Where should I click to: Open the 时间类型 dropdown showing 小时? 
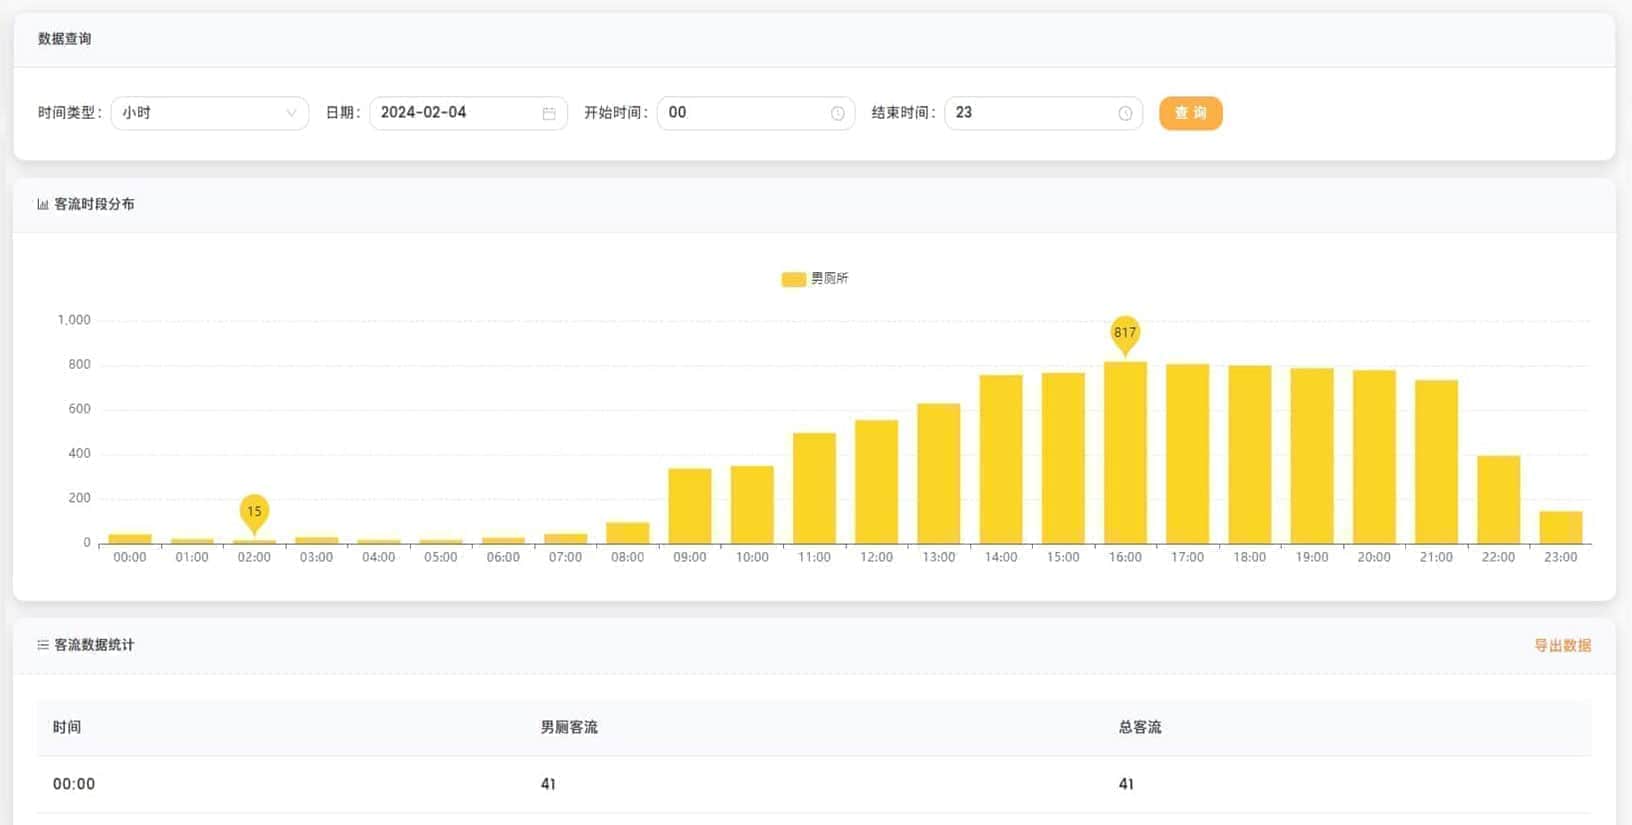[x=200, y=113]
